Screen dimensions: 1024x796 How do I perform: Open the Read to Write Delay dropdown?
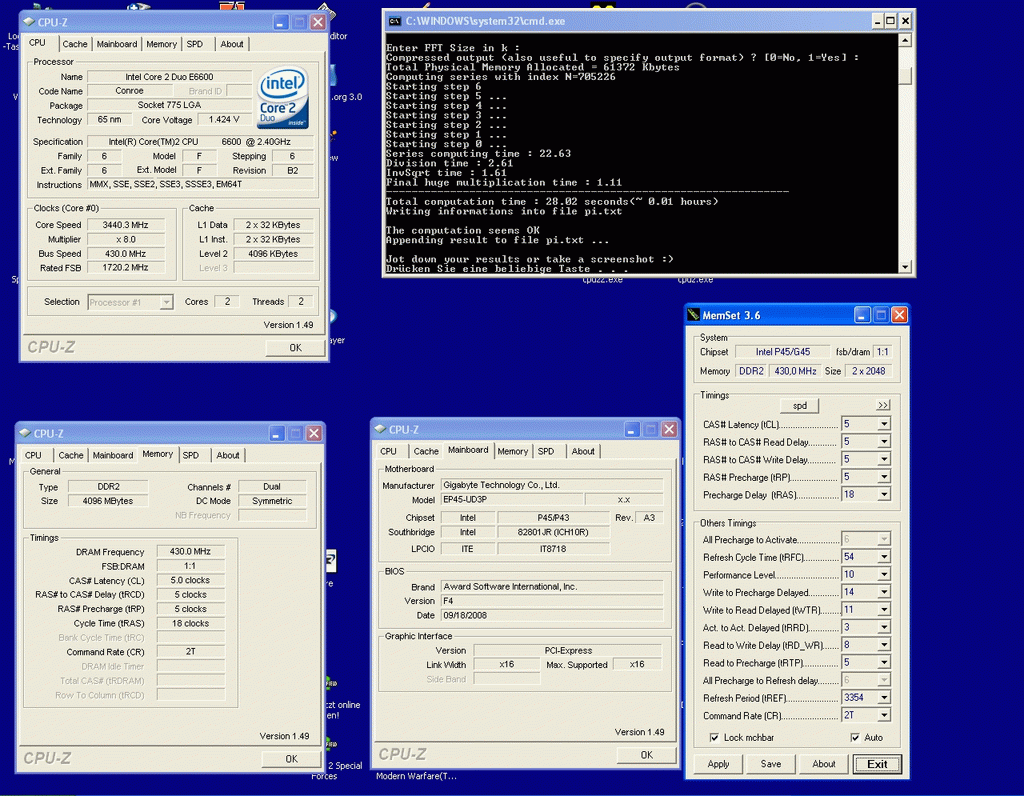coord(884,645)
